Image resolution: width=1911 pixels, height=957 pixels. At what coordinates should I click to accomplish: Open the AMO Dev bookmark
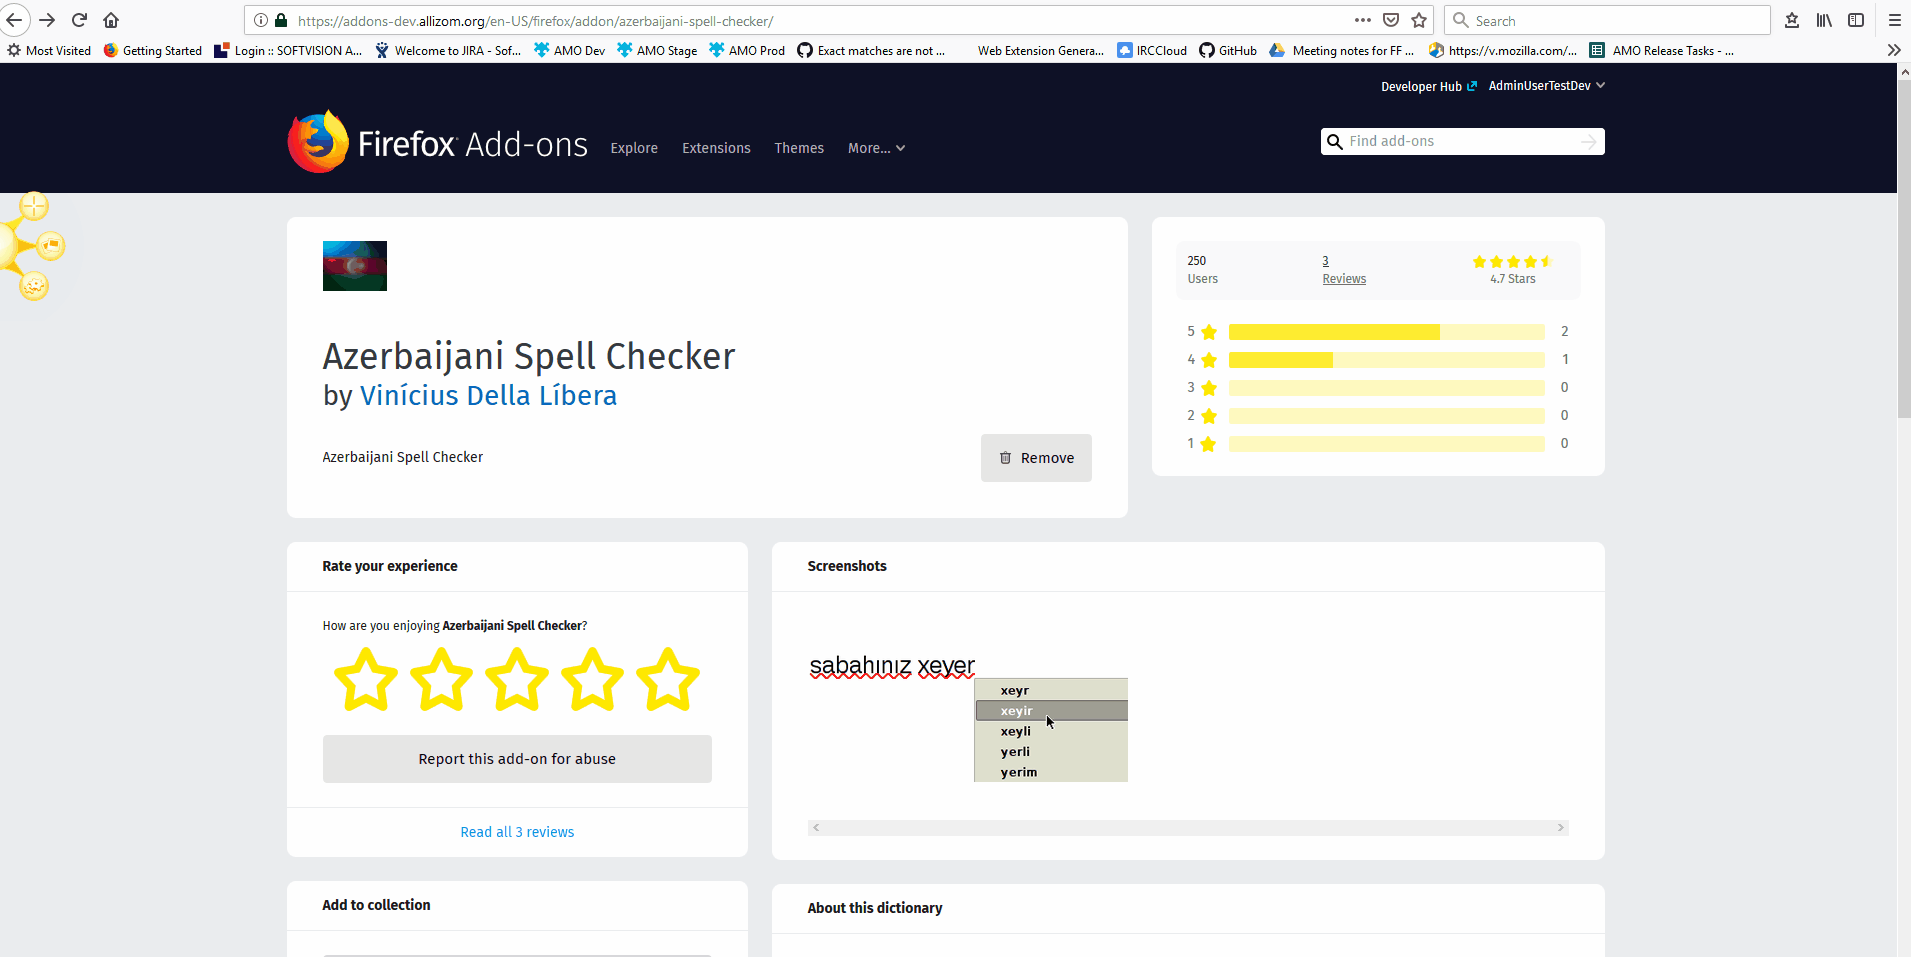click(x=570, y=50)
